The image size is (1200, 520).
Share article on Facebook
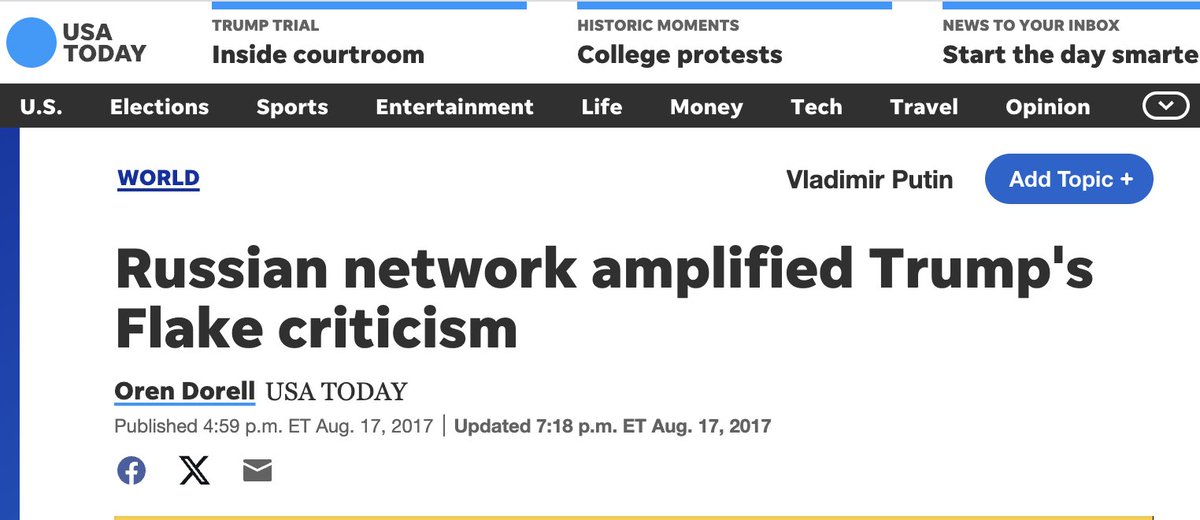(x=131, y=470)
